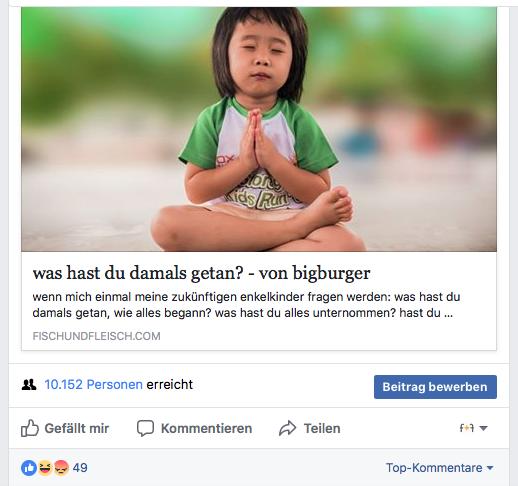Click the Teilen share arrow icon
This screenshot has width=518, height=486.
pyautogui.click(x=287, y=428)
